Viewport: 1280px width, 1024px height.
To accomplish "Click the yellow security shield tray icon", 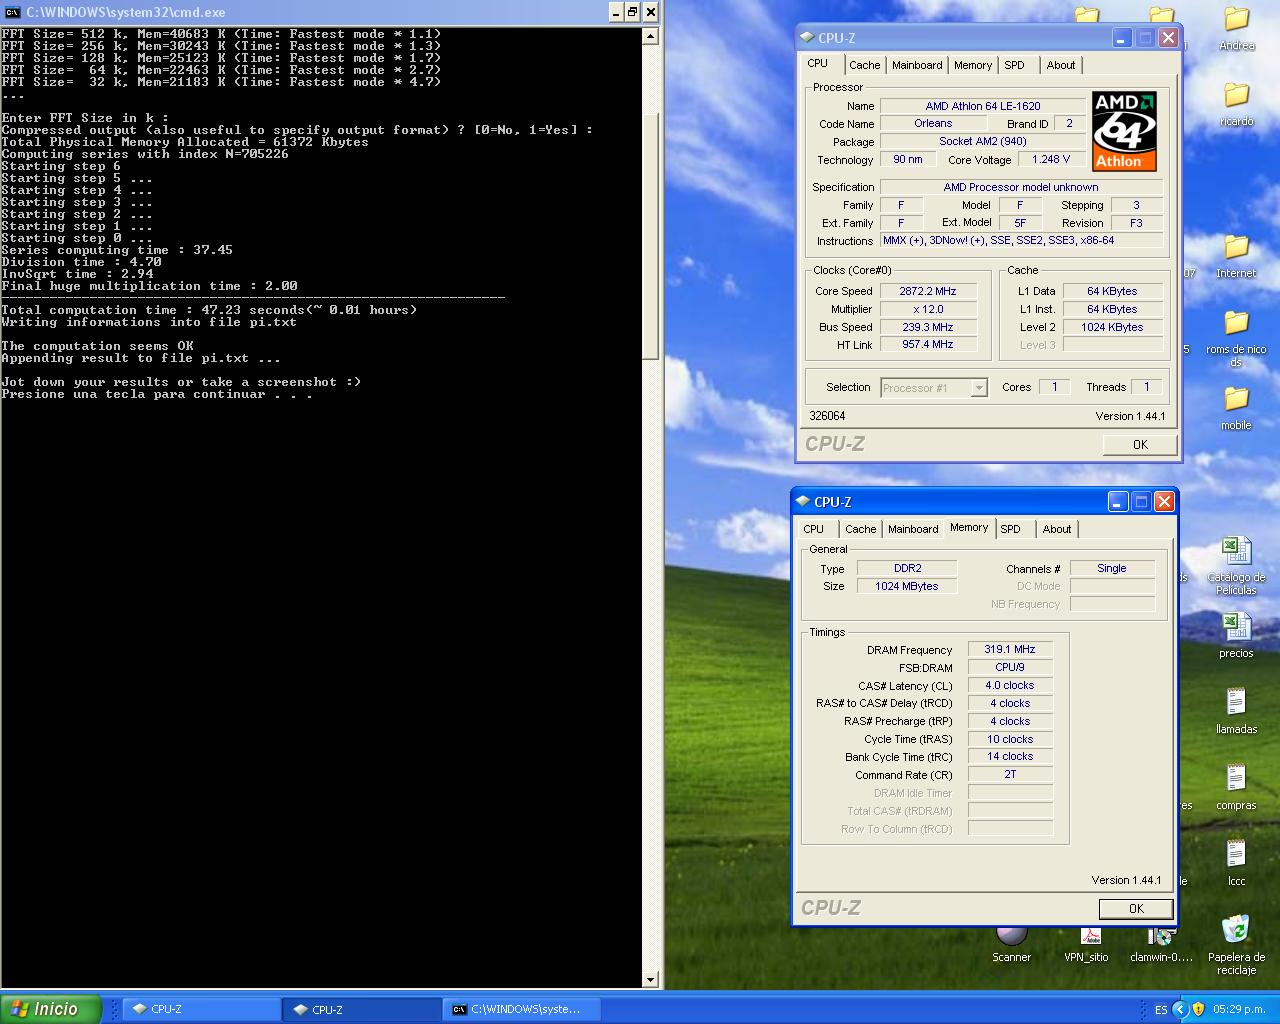I will point(1198,1009).
